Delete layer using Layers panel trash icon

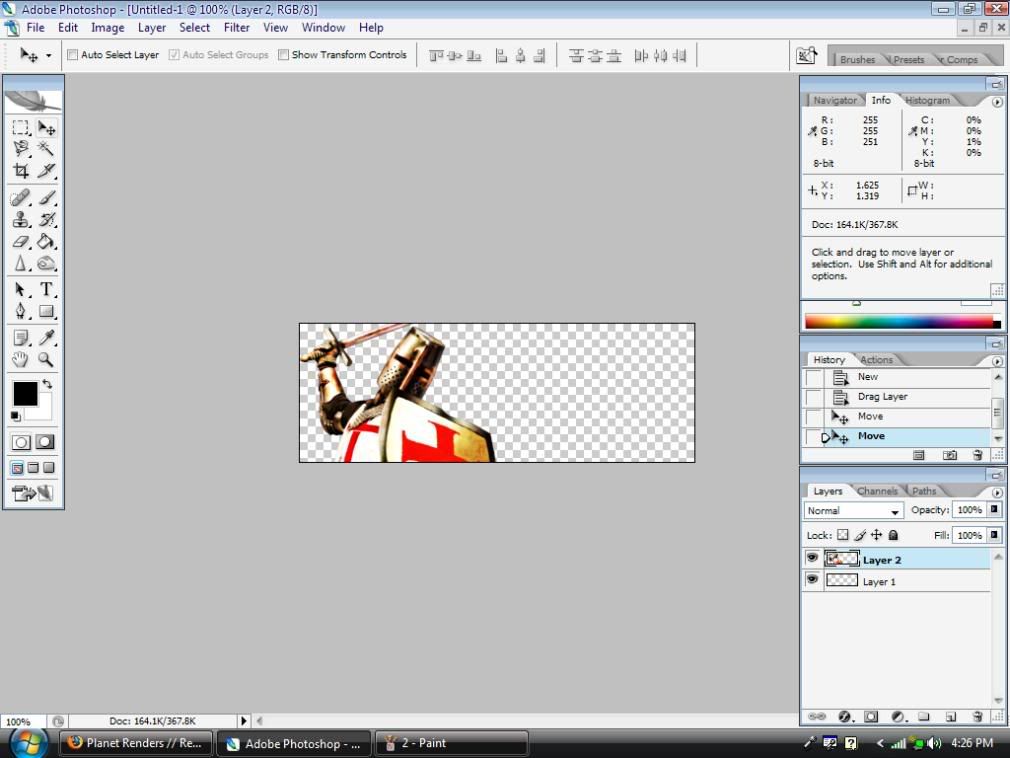click(x=977, y=716)
